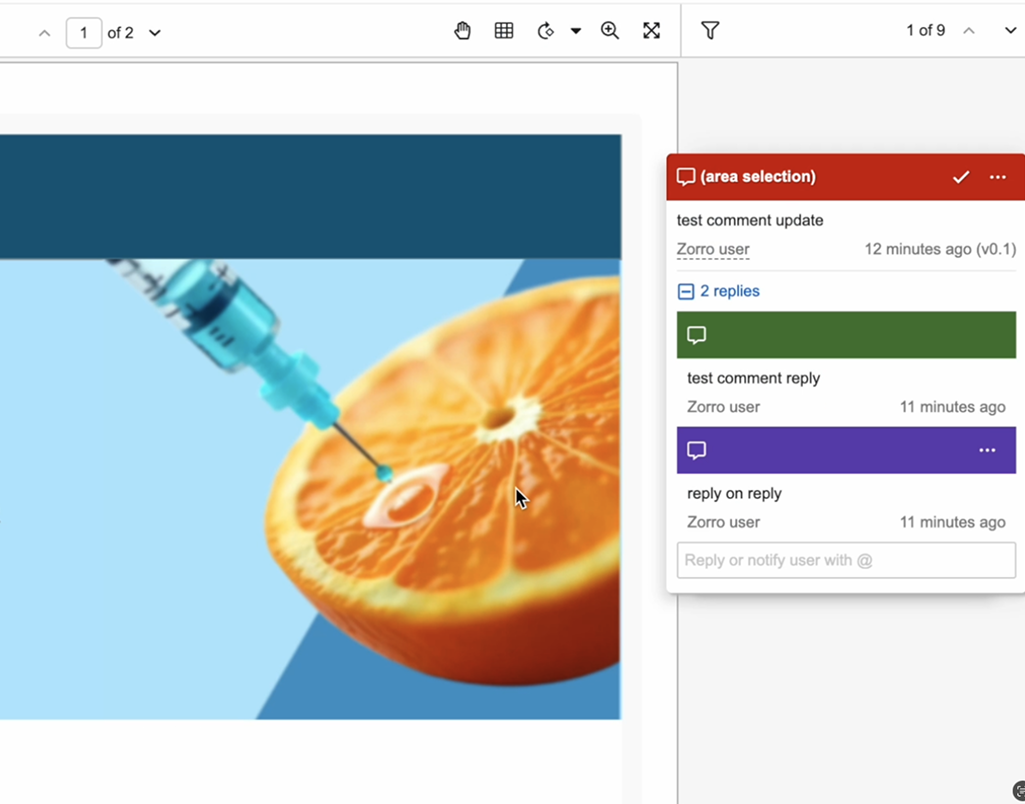The width and height of the screenshot is (1025, 804).
Task: Click the zoom in magnifier icon
Action: tap(610, 31)
